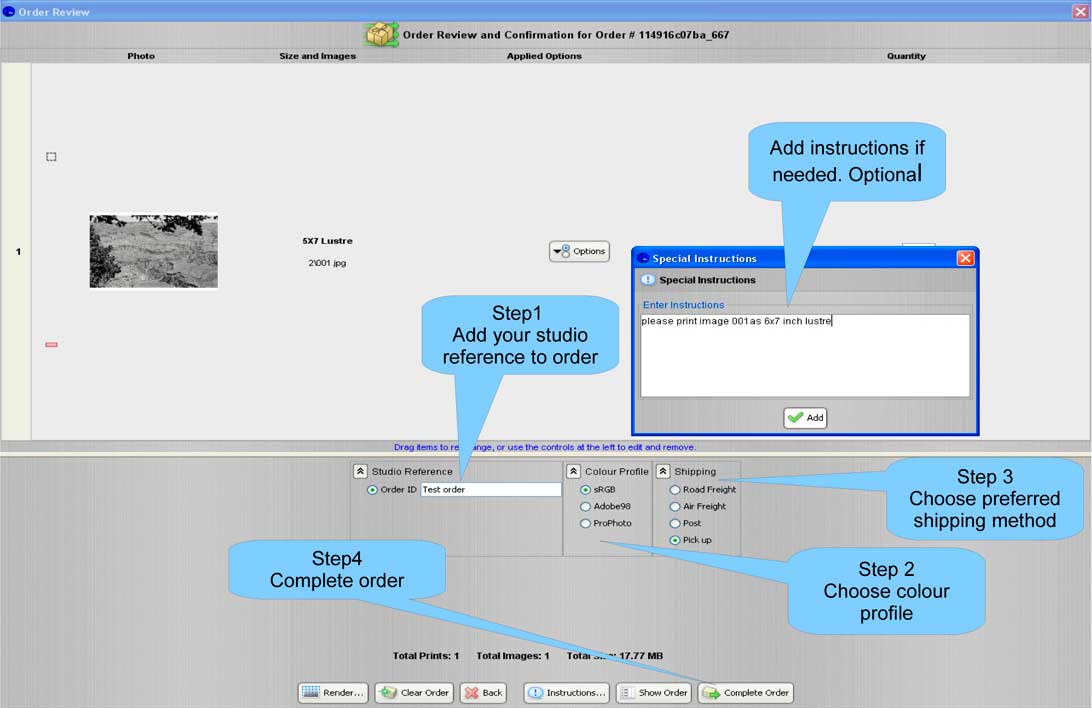The image size is (1092, 708).
Task: Click the Render button with grid icon
Action: (333, 692)
